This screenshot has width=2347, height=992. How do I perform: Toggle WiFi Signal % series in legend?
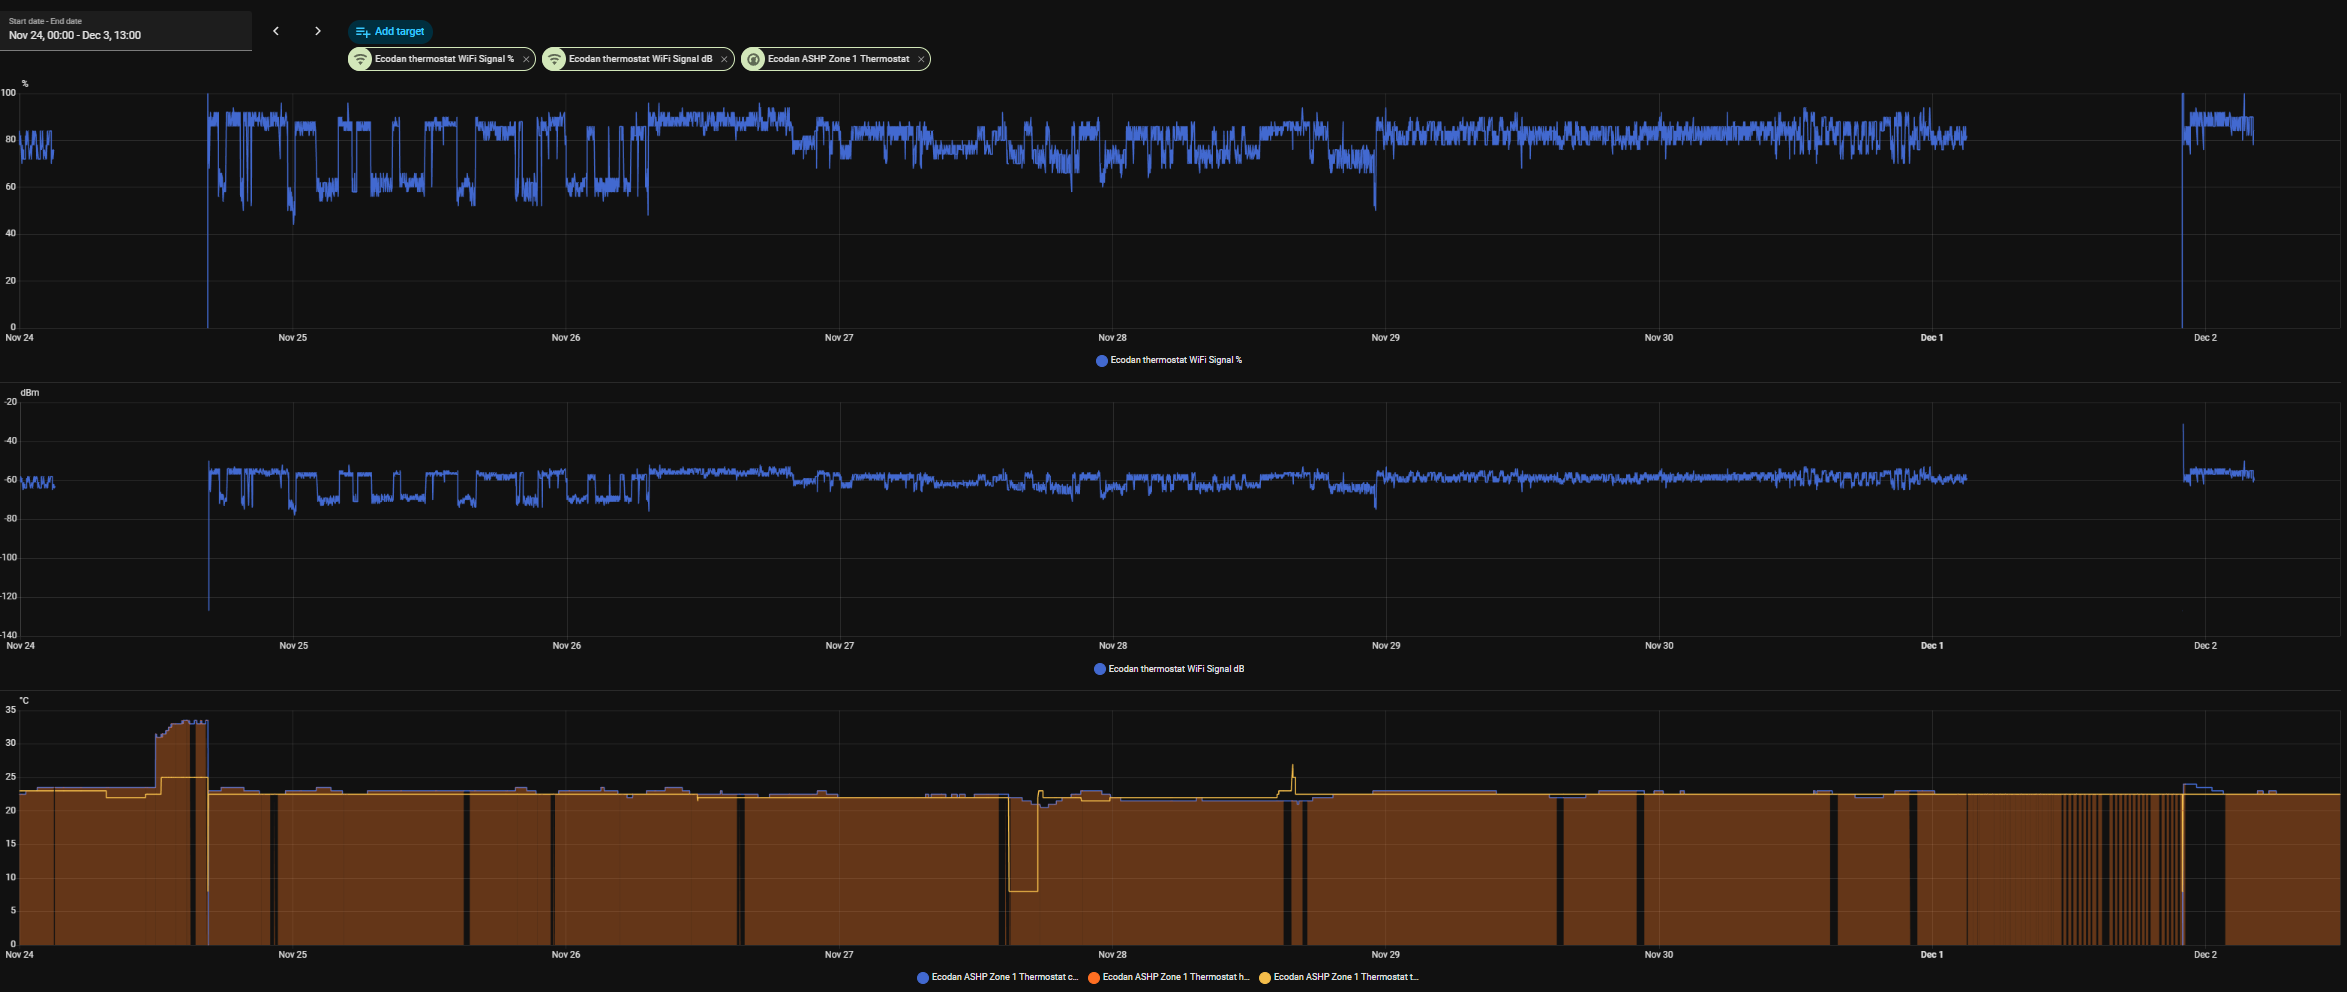pos(1169,360)
